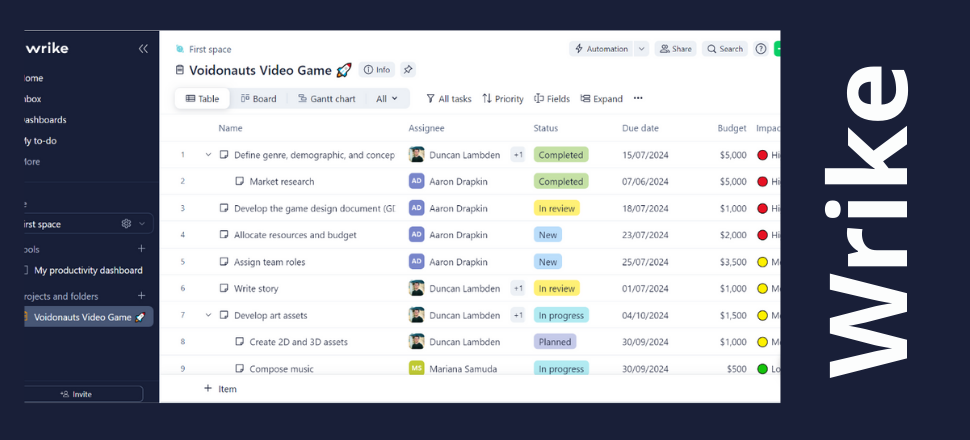The image size is (970, 440).
Task: Click the Search button
Action: pyautogui.click(x=724, y=49)
